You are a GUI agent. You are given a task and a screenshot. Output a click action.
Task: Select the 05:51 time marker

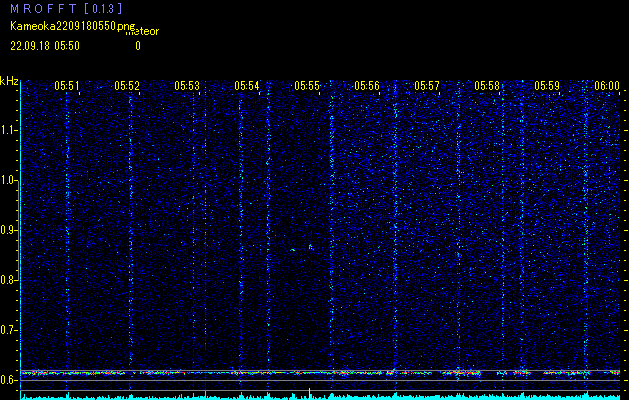pos(67,86)
